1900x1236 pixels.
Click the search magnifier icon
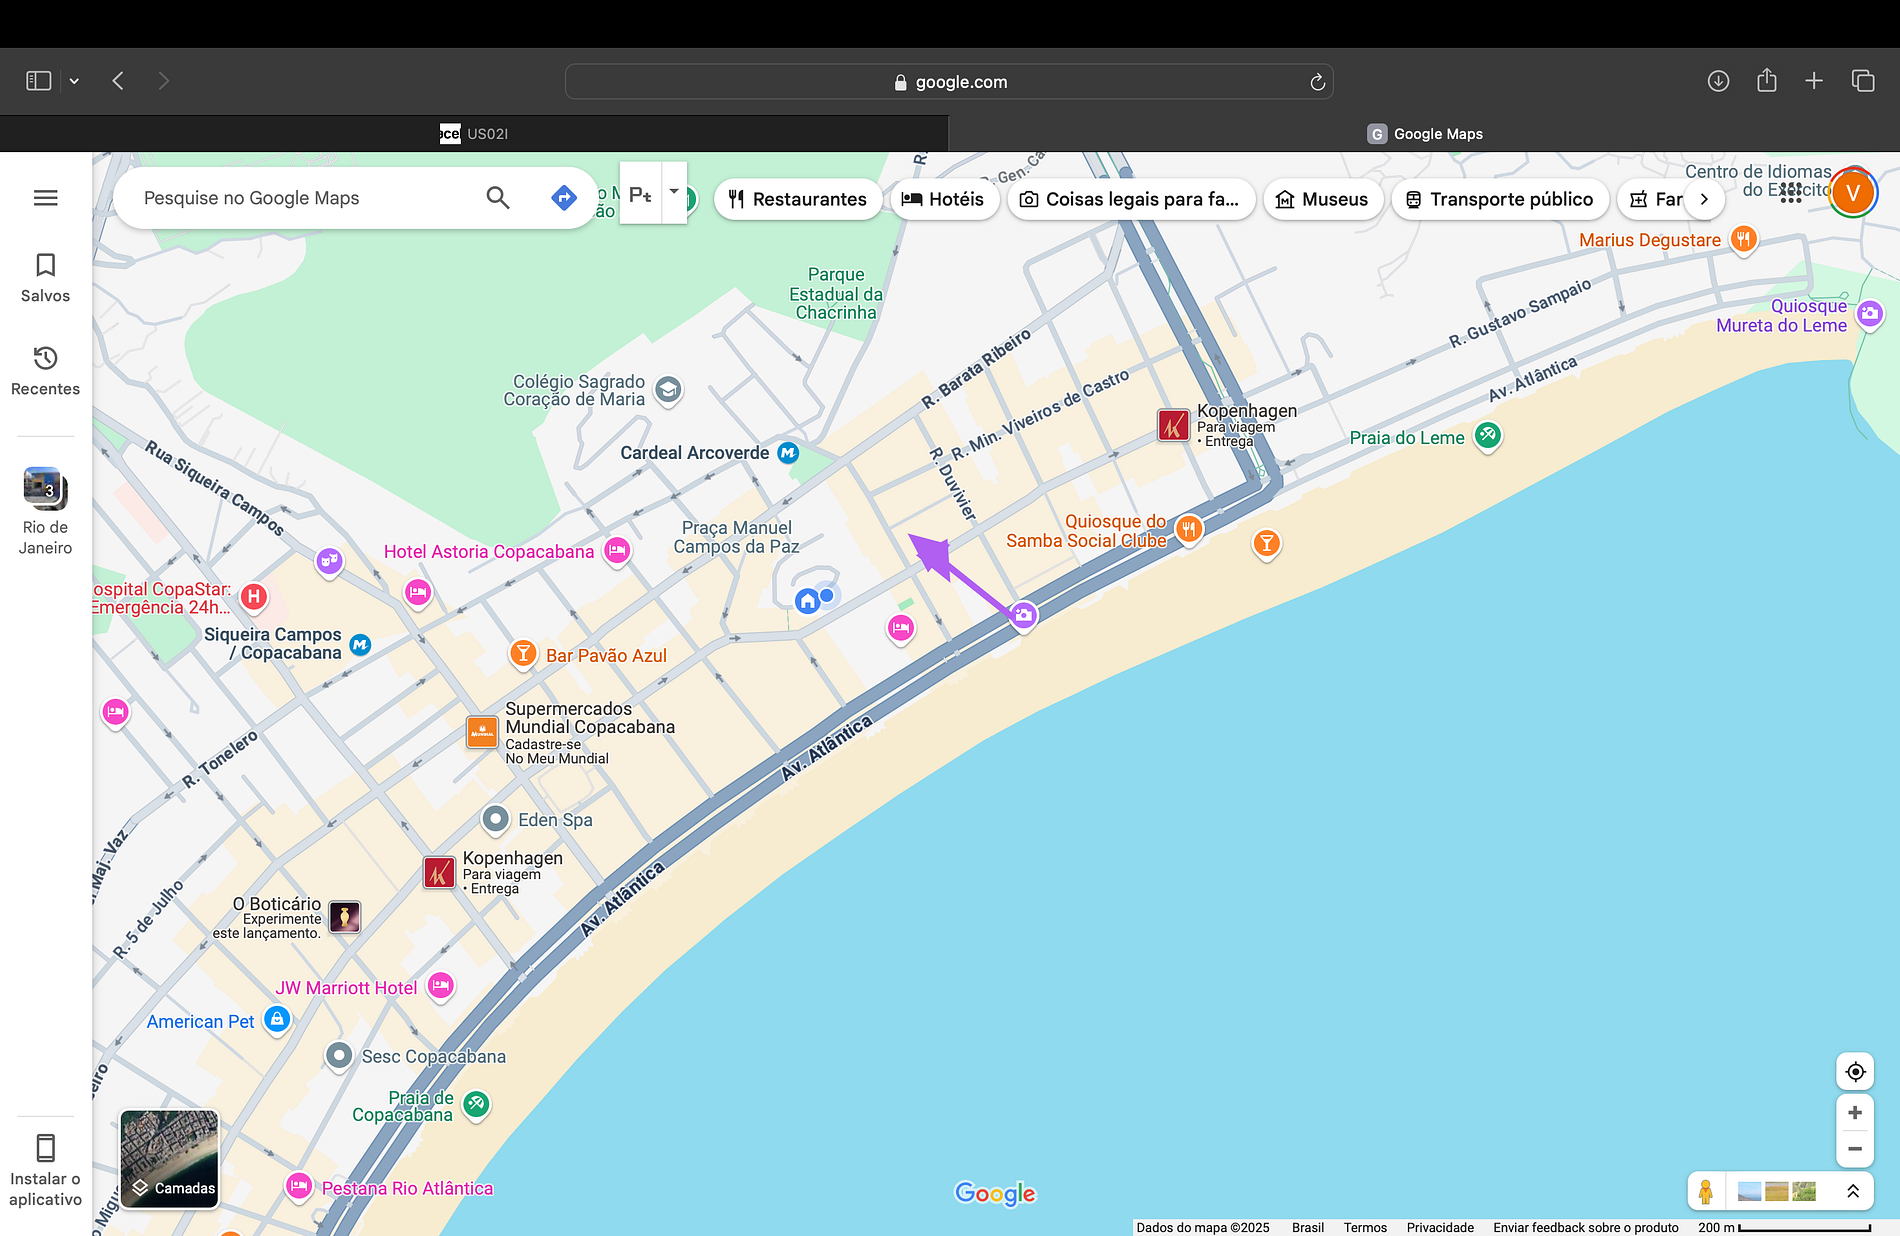click(x=497, y=198)
